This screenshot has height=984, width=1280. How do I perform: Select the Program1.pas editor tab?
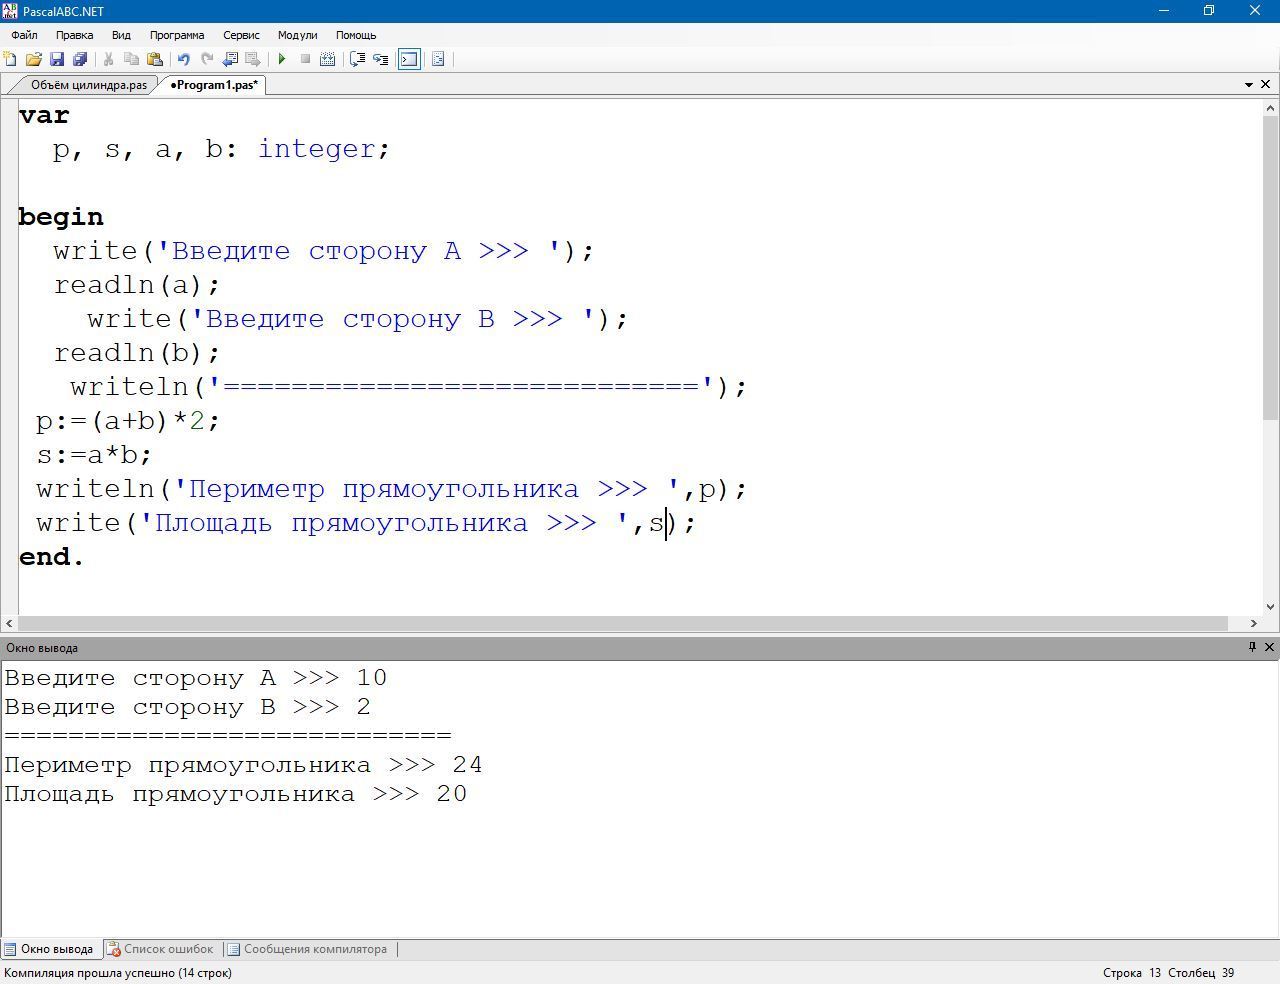pos(213,85)
